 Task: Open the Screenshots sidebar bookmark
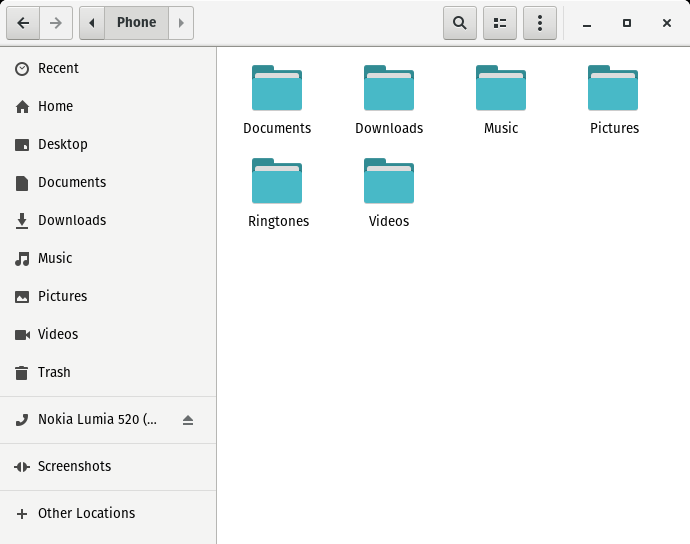pyautogui.click(x=74, y=466)
